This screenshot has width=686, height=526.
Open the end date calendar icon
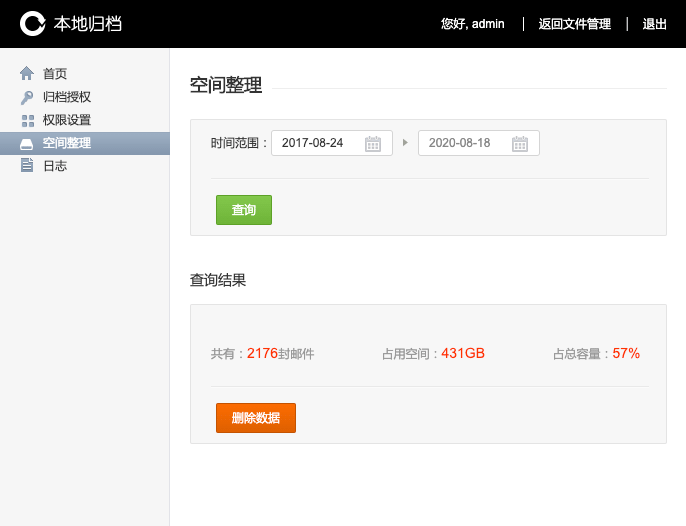519,143
